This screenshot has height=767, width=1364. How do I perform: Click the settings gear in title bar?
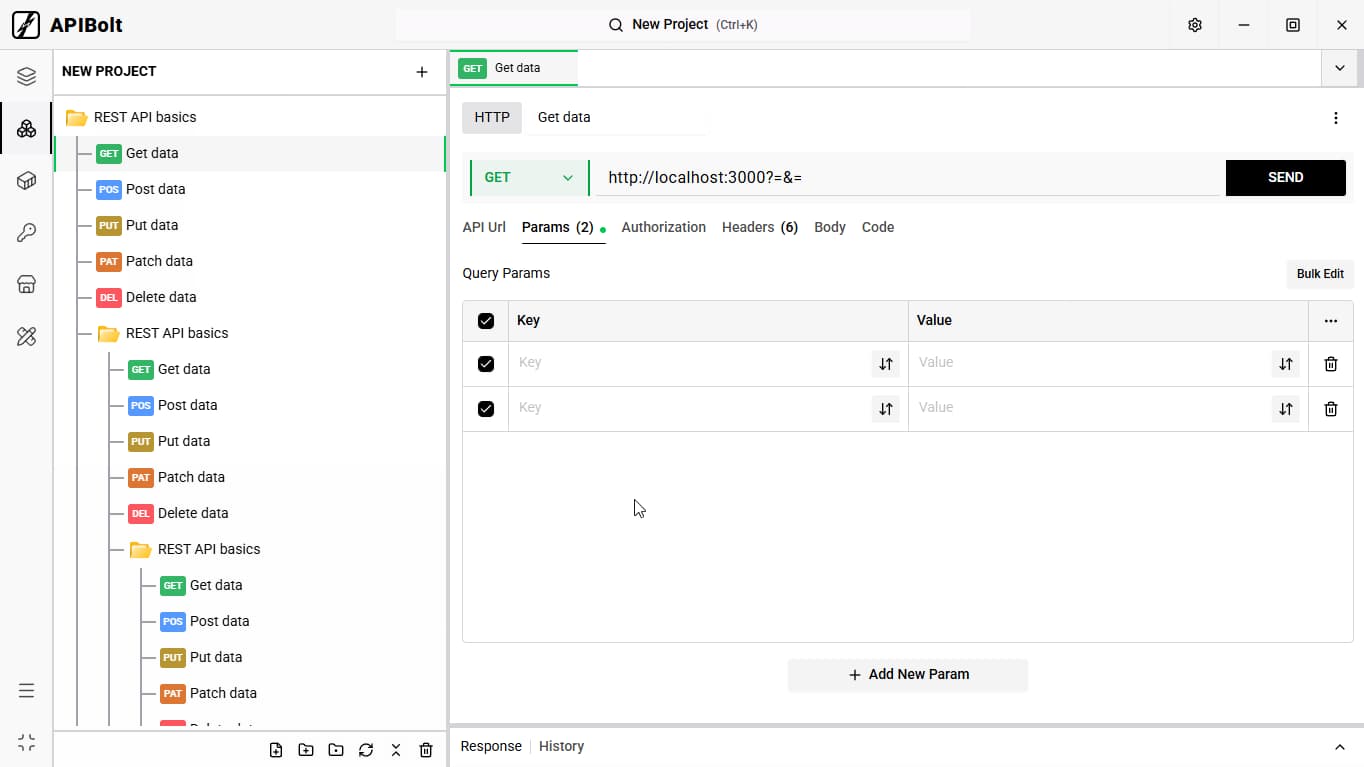(x=1195, y=25)
